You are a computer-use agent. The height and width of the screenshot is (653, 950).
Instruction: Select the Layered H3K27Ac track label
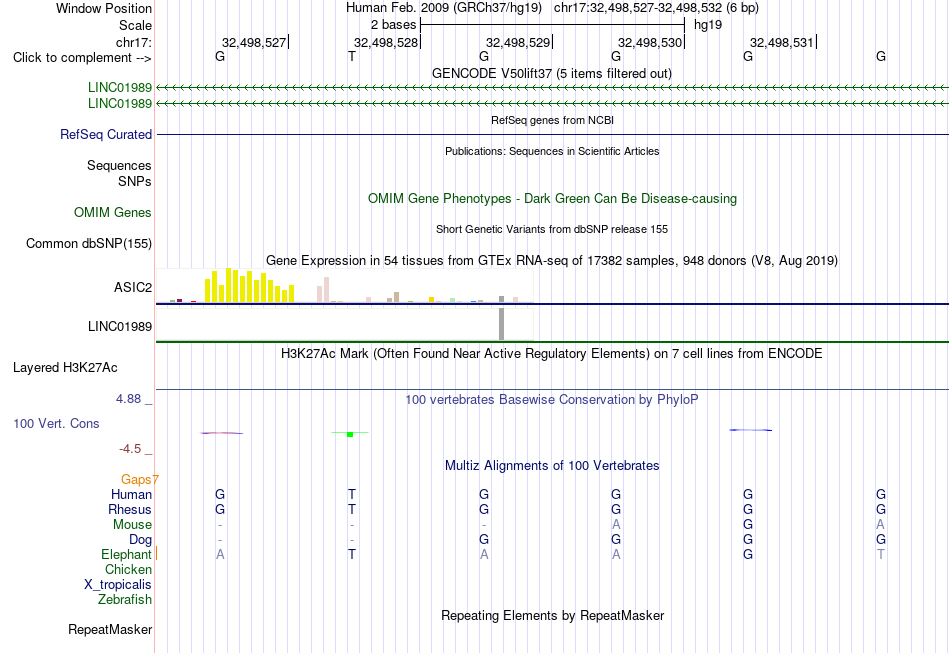pos(65,368)
